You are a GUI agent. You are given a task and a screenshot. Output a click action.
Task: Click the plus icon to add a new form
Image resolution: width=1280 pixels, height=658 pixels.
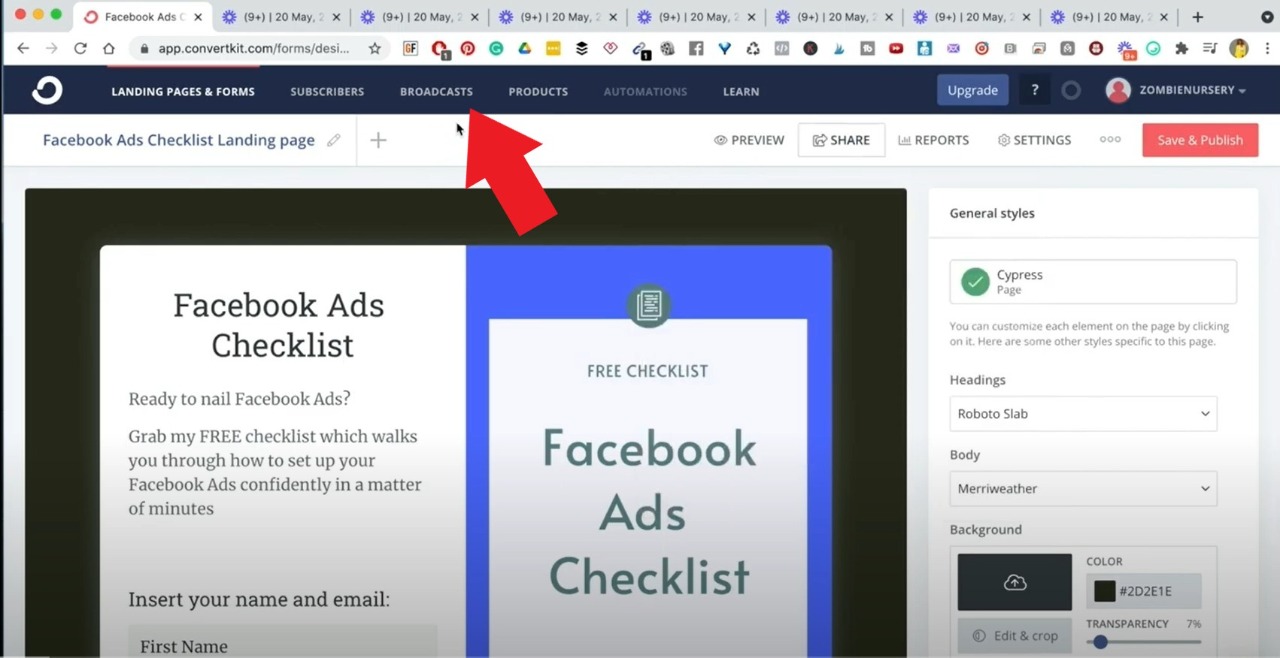point(378,140)
